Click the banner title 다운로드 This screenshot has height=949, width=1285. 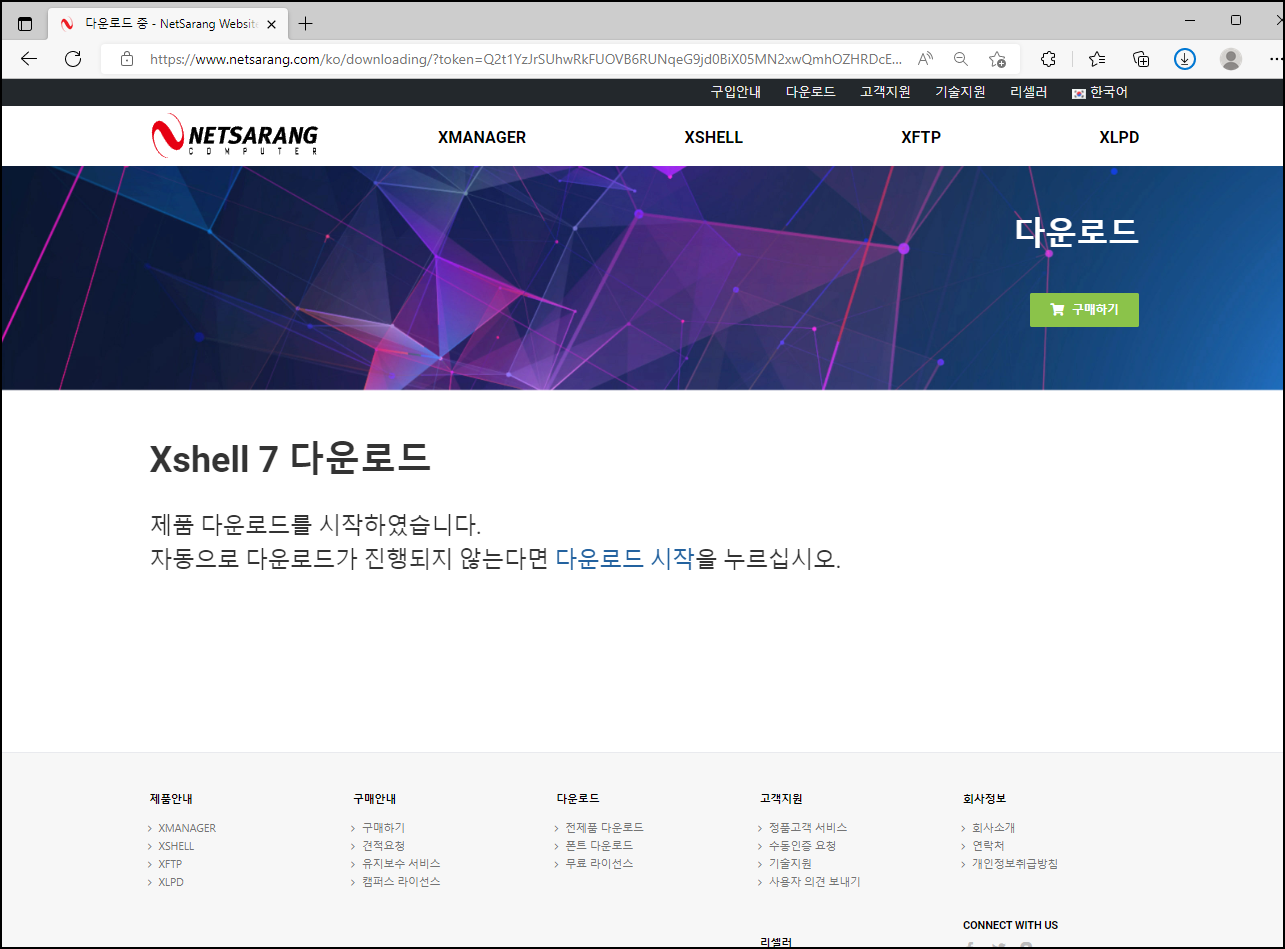coord(1077,231)
